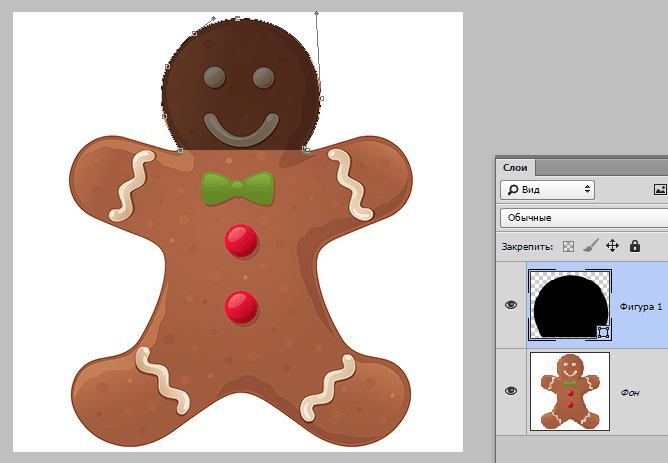This screenshot has width=668, height=463.
Task: Click the green bow tie on canvas
Action: coord(238,188)
